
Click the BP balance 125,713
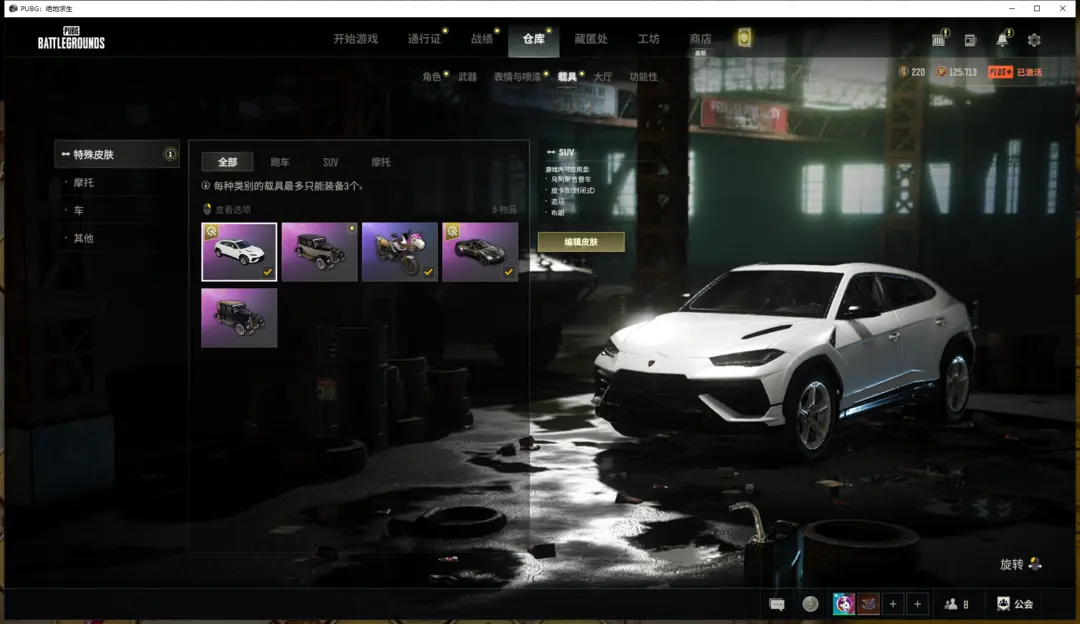coord(956,72)
